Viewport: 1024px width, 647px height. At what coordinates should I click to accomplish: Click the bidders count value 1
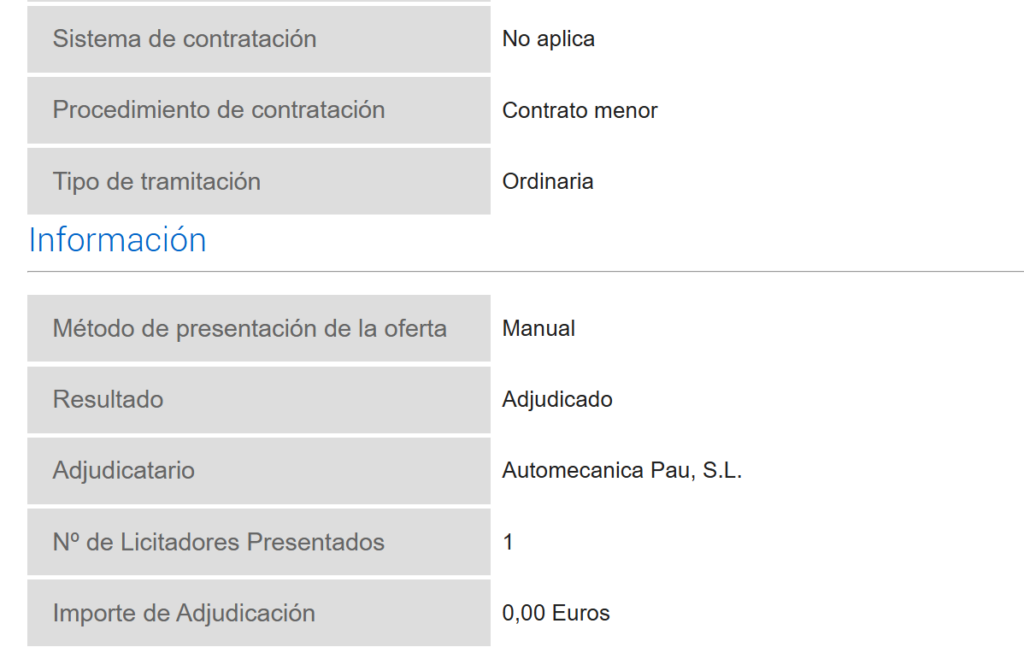tap(508, 542)
